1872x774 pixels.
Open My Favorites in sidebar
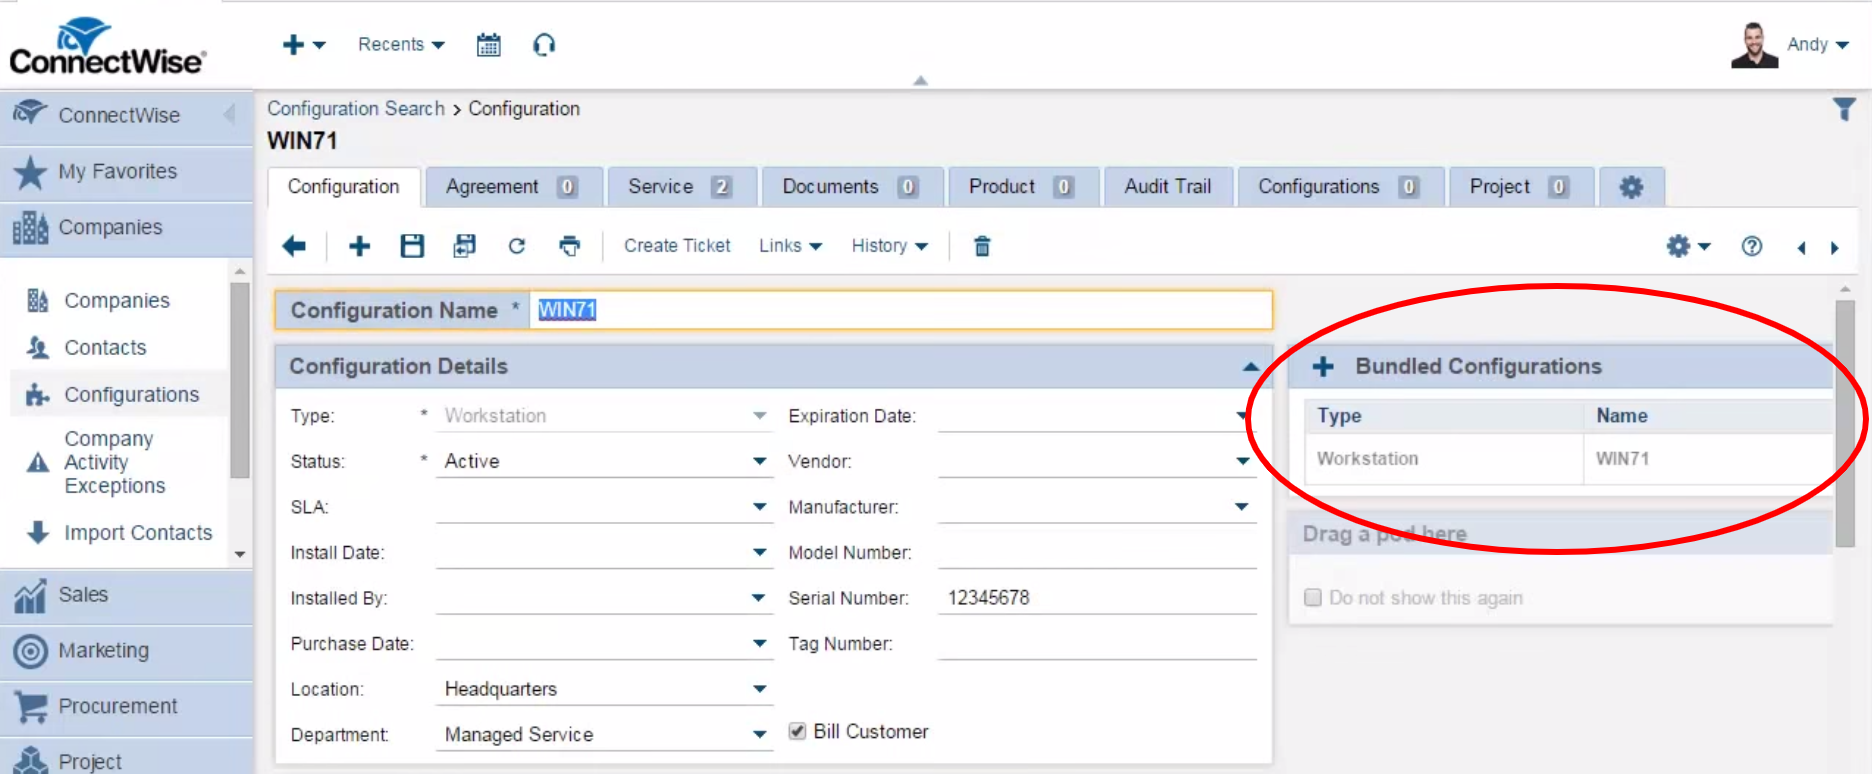click(x=126, y=172)
